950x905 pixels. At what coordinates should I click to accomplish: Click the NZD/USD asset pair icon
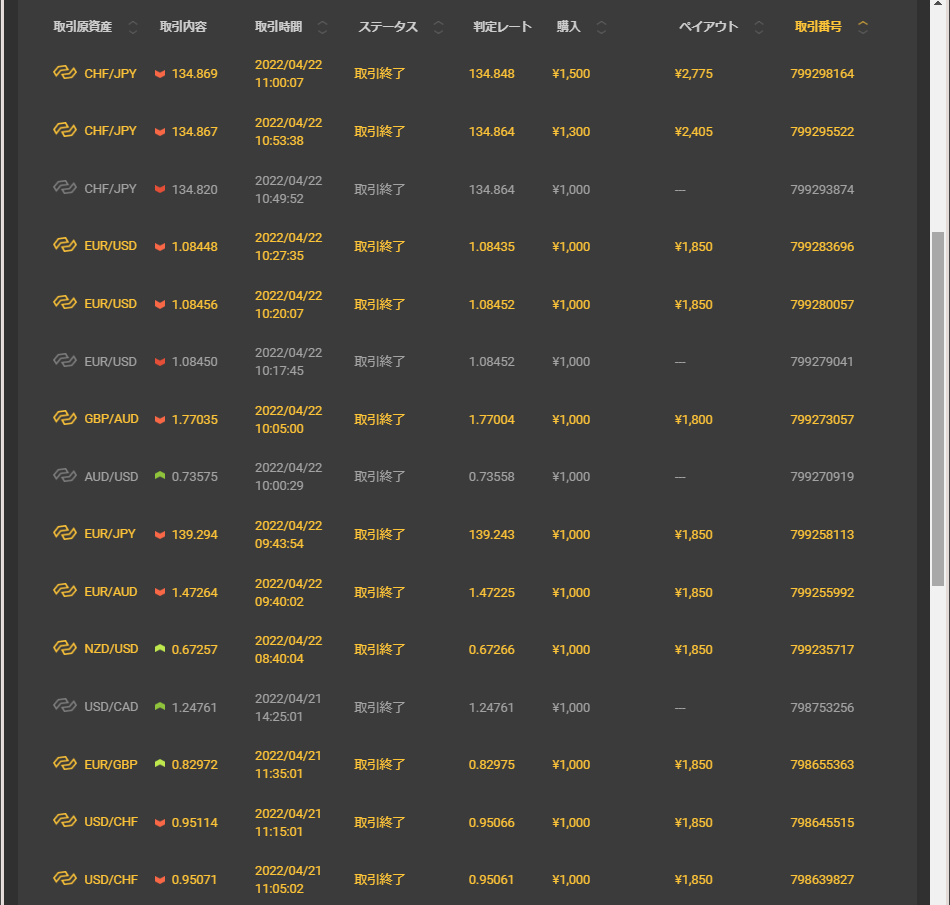click(65, 649)
